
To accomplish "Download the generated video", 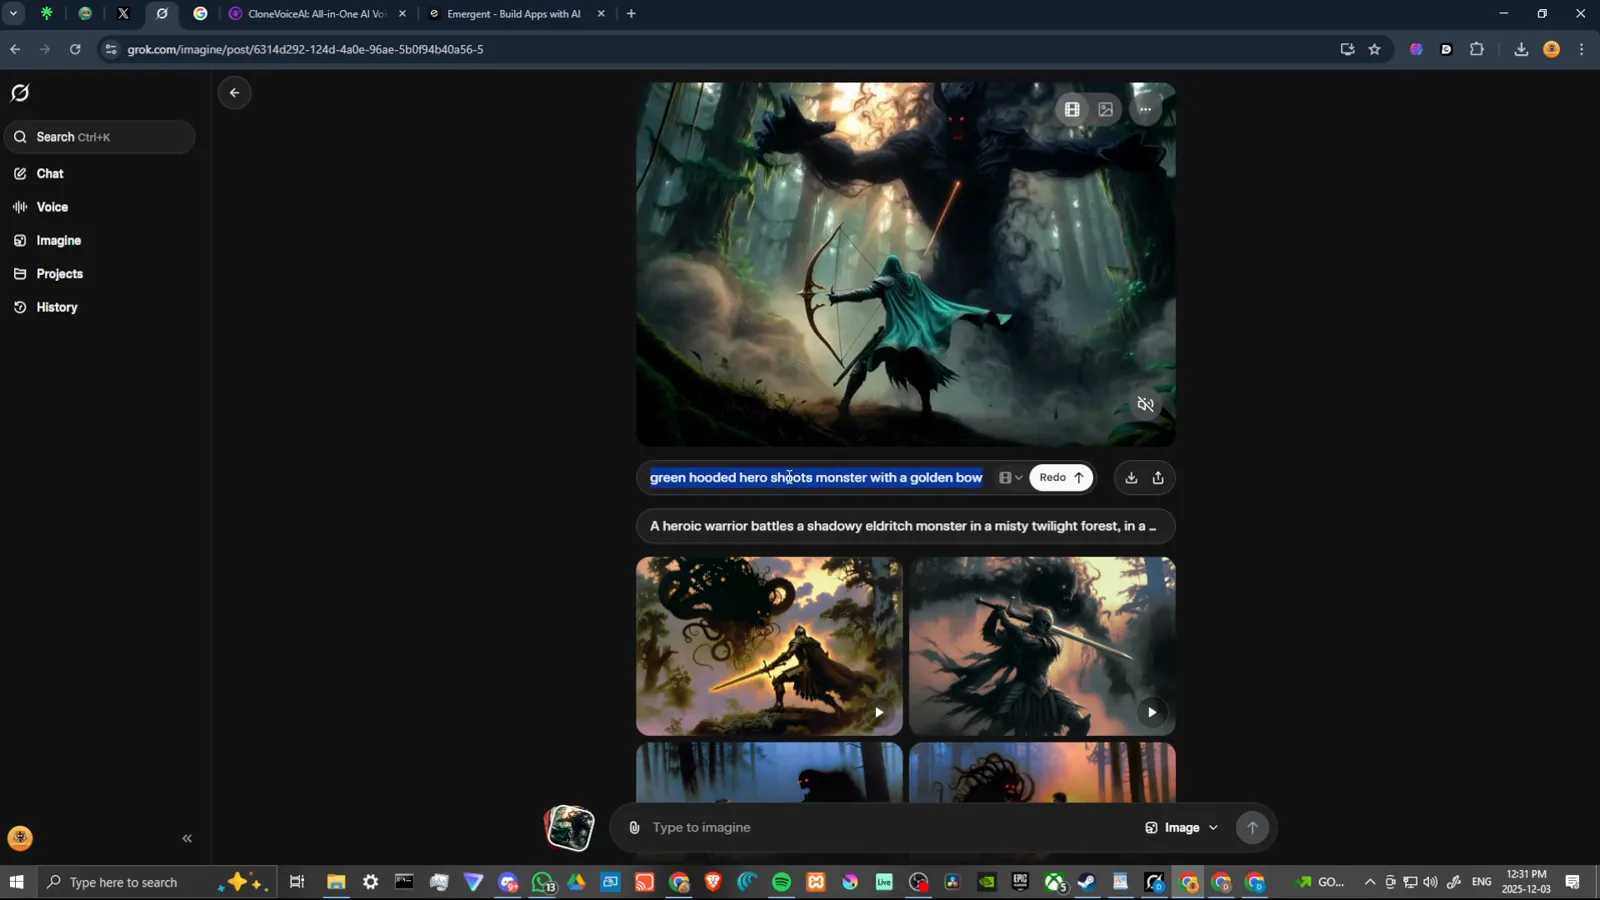I will point(1131,478).
